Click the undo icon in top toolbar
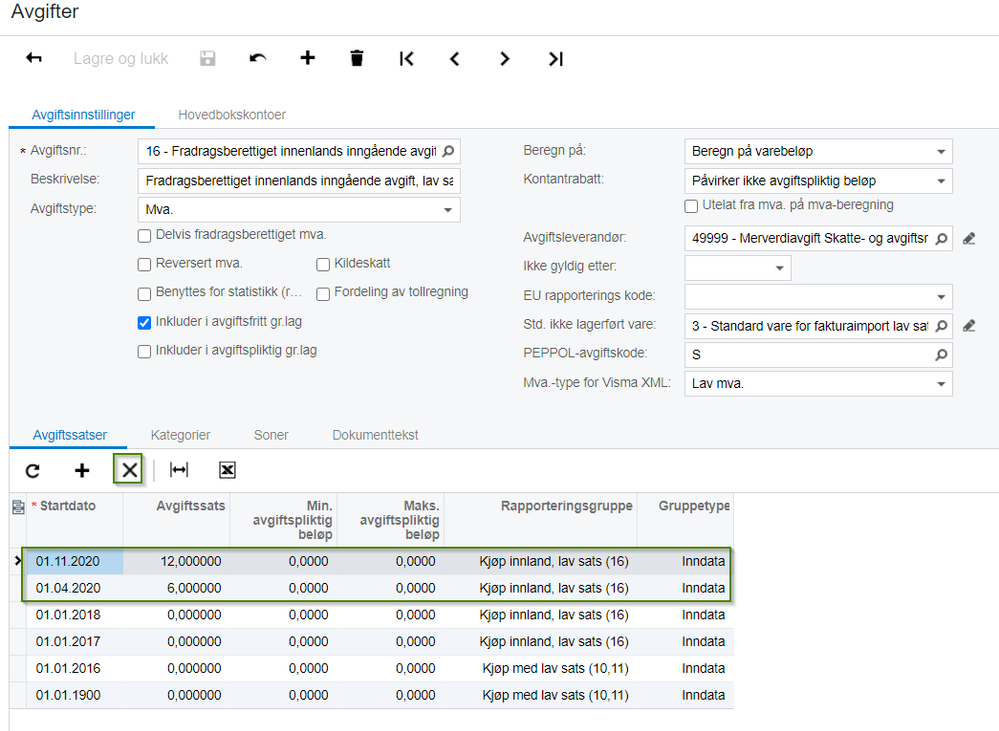The image size is (999, 731). (x=258, y=59)
